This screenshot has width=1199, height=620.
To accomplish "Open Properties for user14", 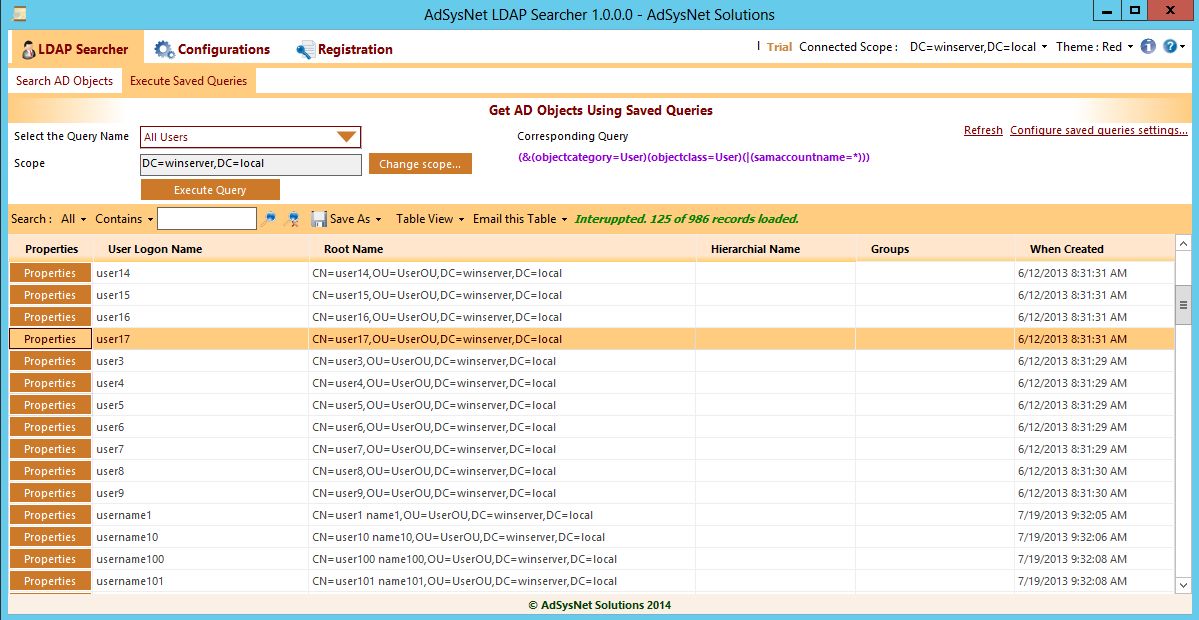I will pos(50,273).
